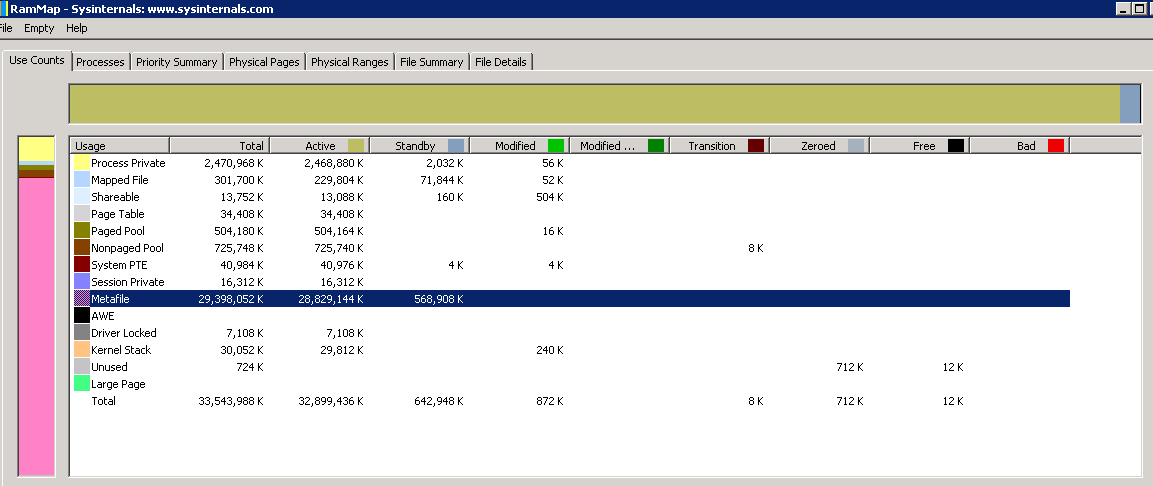This screenshot has width=1153, height=486.
Task: Click the yellow Process Private color icon
Action: pos(82,163)
